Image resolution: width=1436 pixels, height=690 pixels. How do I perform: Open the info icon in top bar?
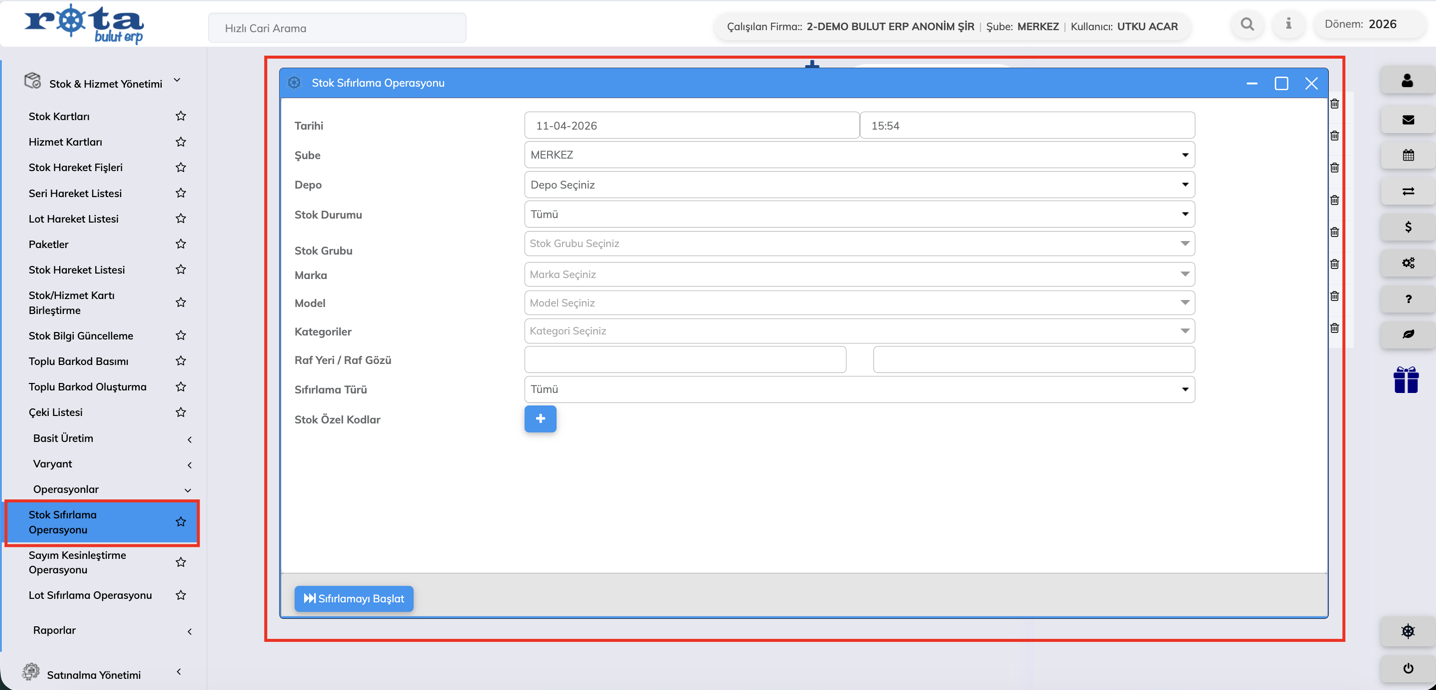(x=1288, y=24)
